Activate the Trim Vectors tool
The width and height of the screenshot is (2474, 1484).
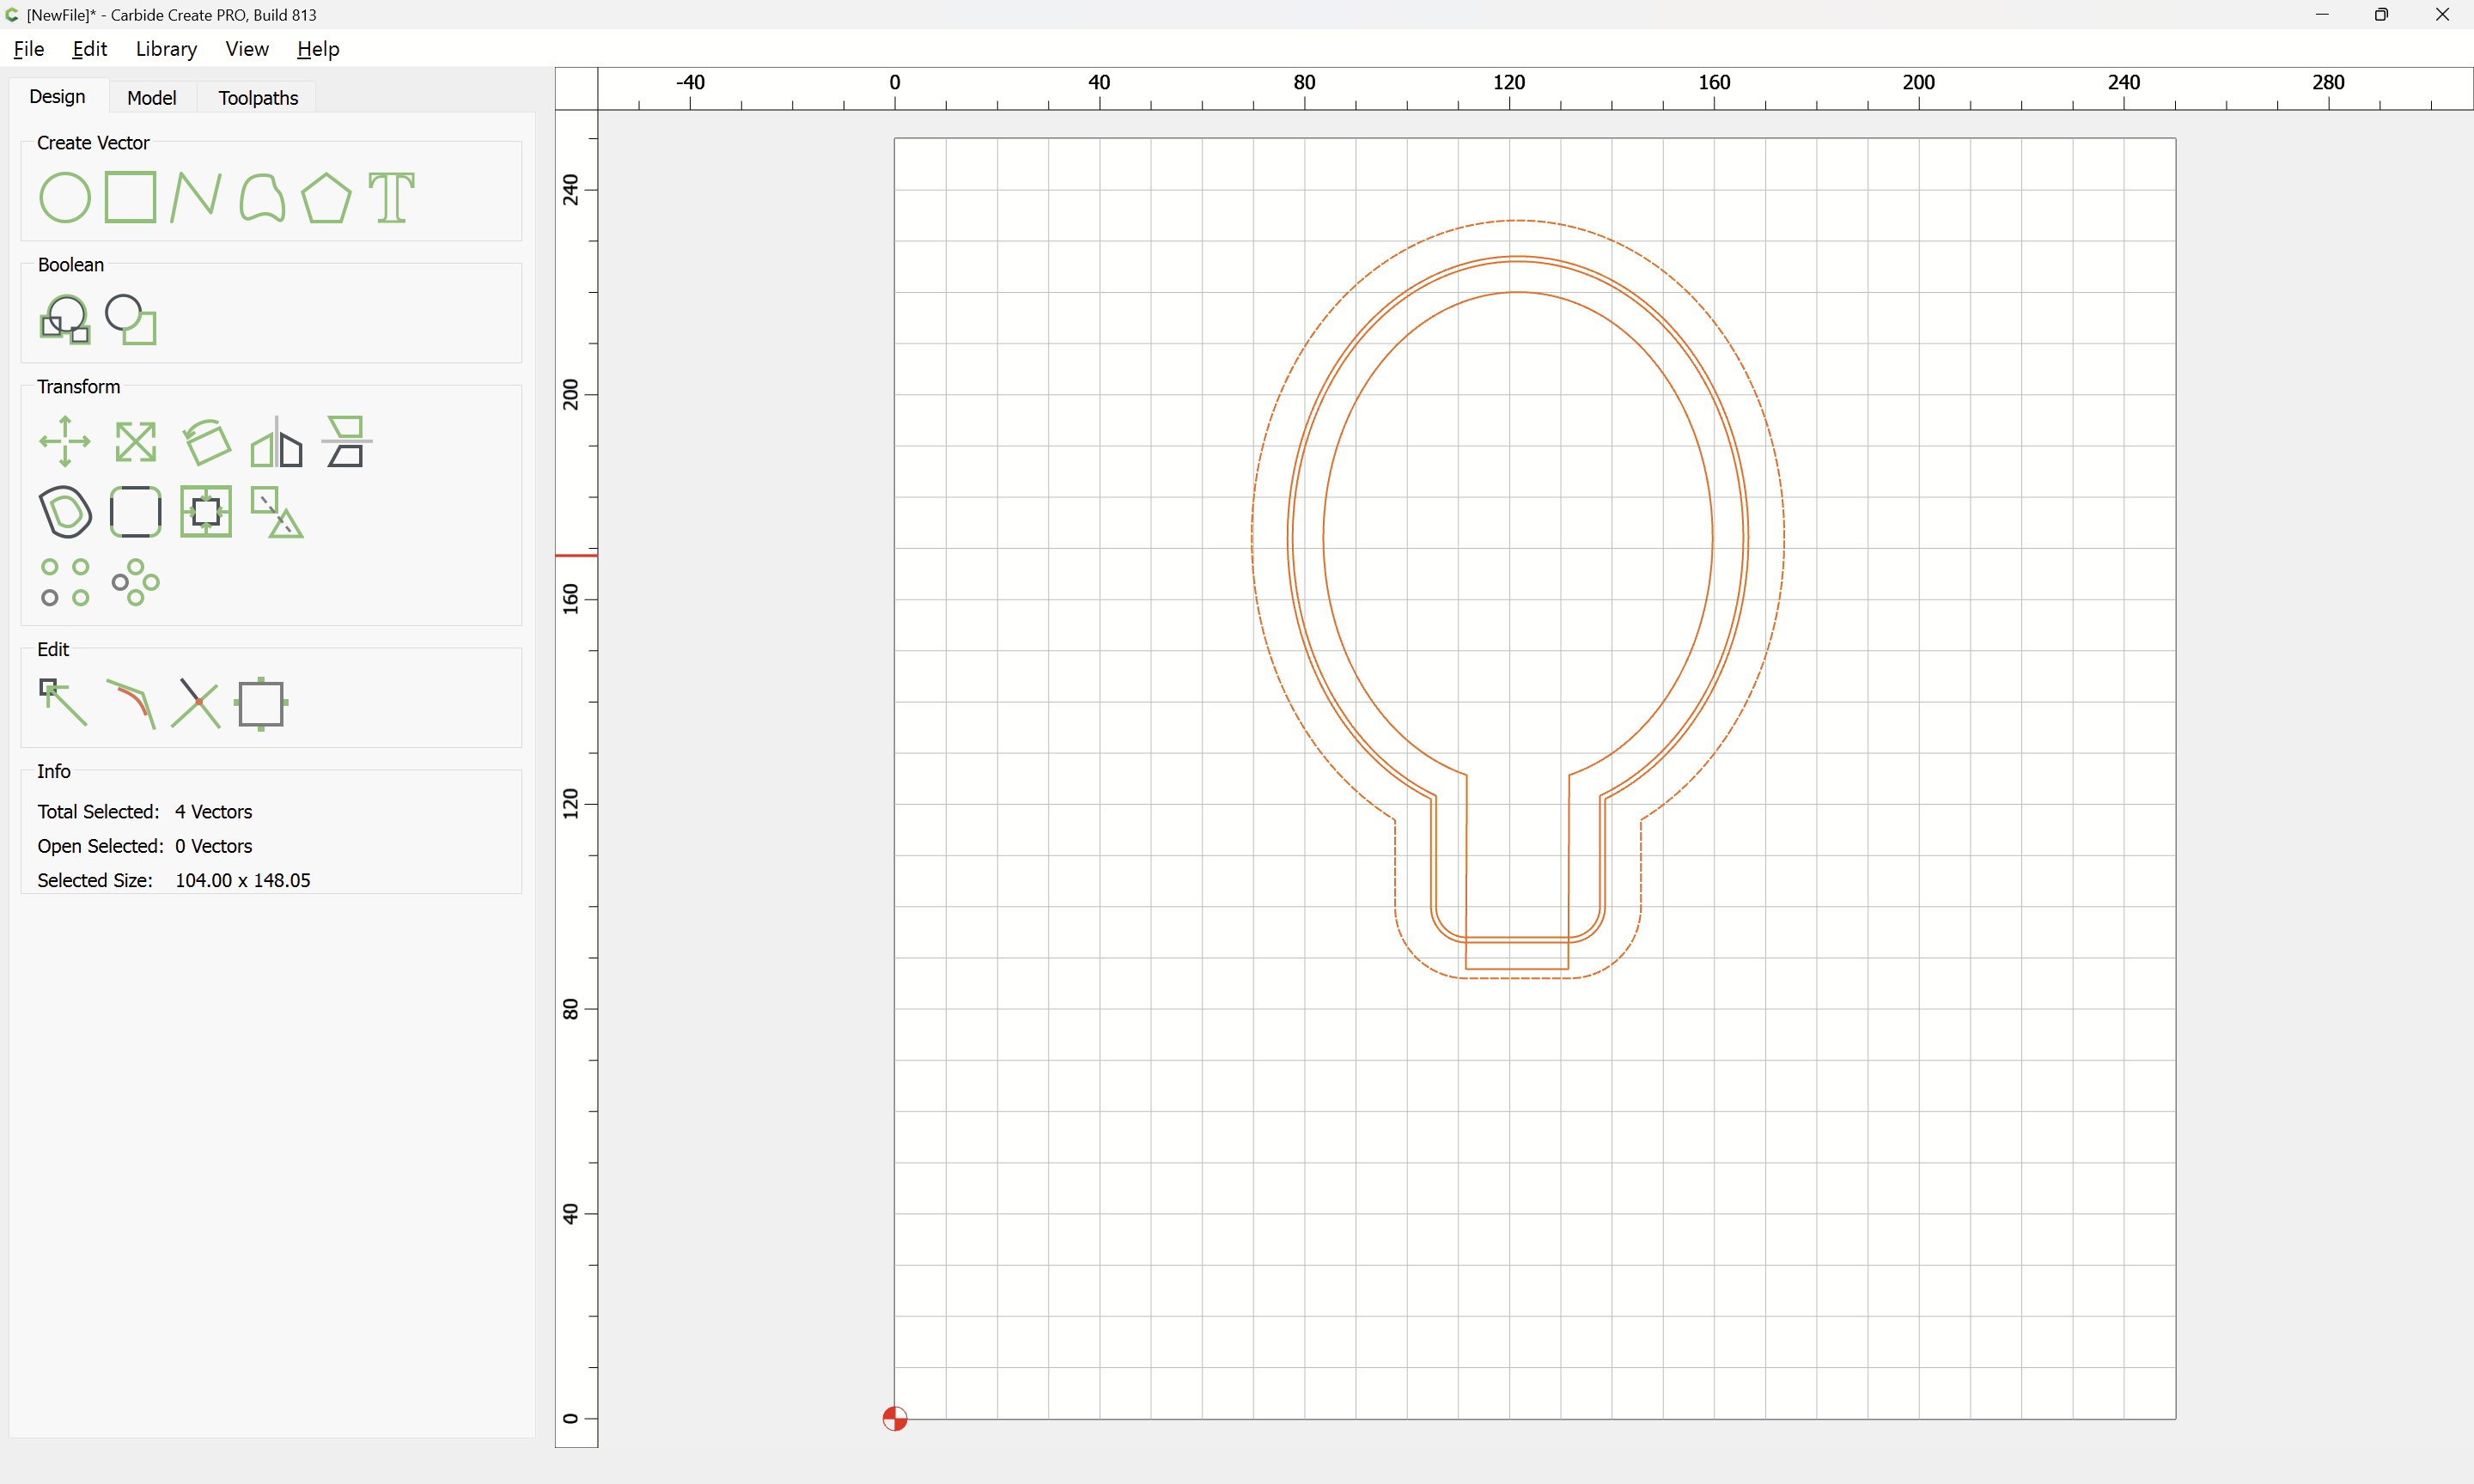point(195,703)
